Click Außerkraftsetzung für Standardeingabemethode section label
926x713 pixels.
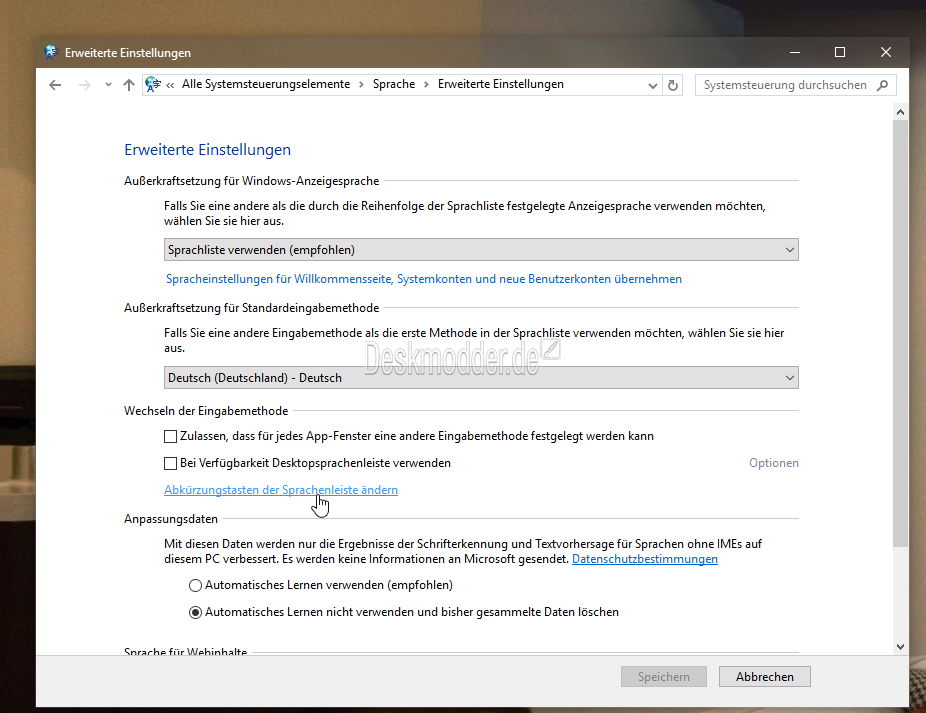pyautogui.click(x=252, y=308)
